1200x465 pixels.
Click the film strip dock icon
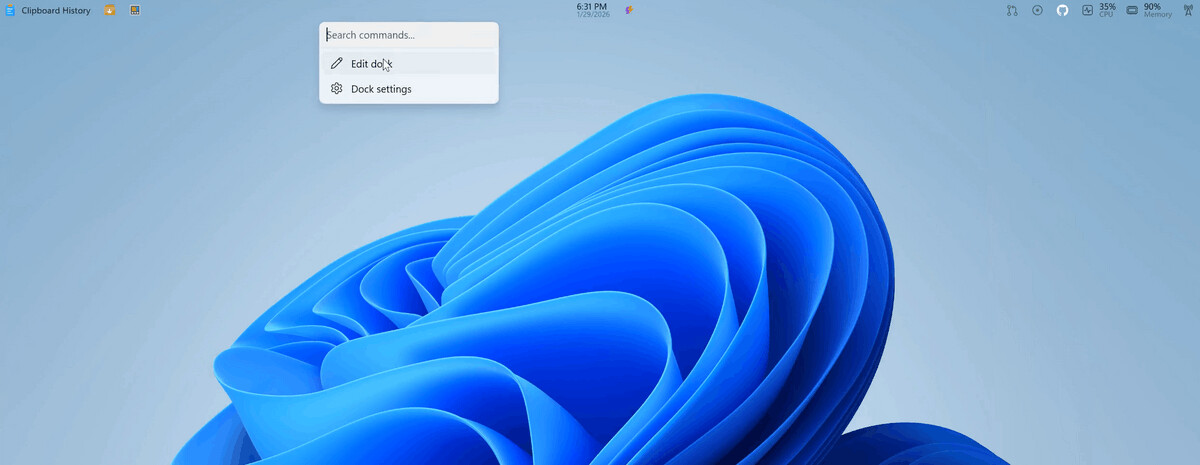tap(135, 10)
